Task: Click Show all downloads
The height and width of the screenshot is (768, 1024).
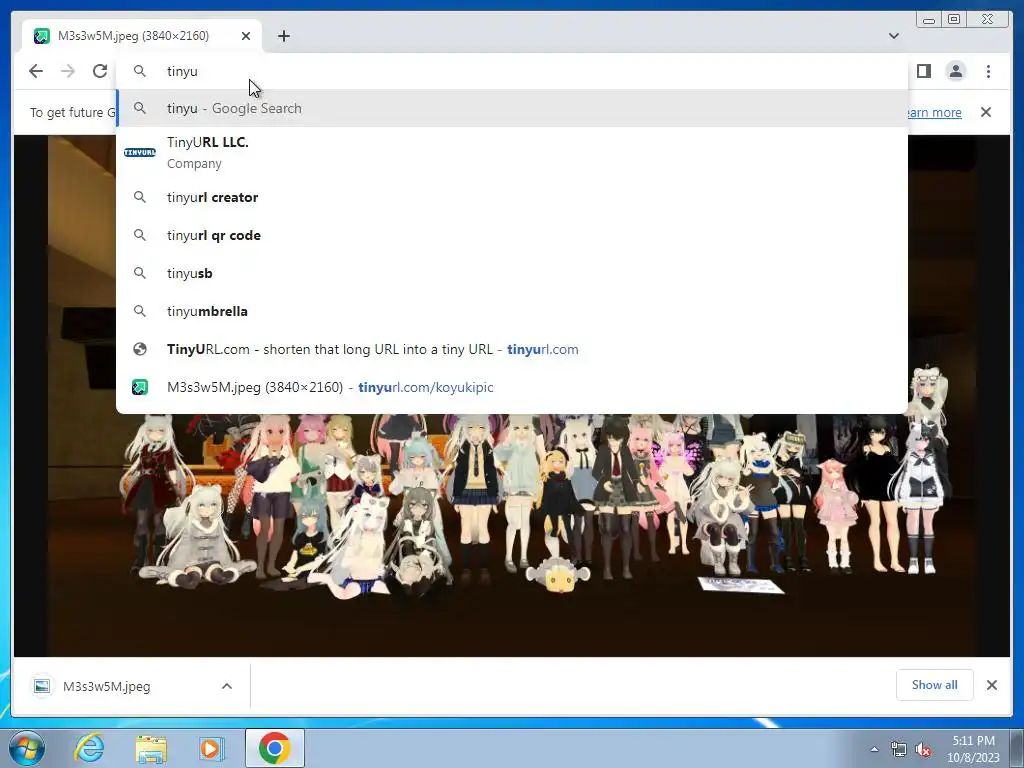Action: pyautogui.click(x=935, y=685)
